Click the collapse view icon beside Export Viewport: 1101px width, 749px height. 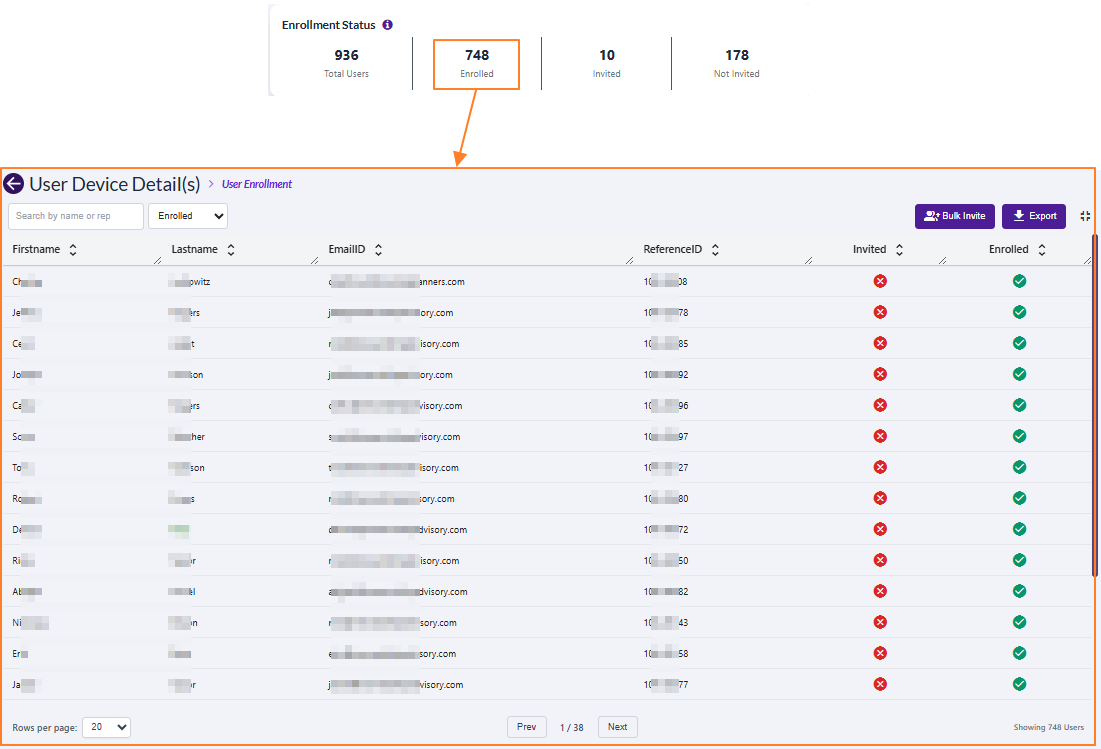(x=1085, y=216)
